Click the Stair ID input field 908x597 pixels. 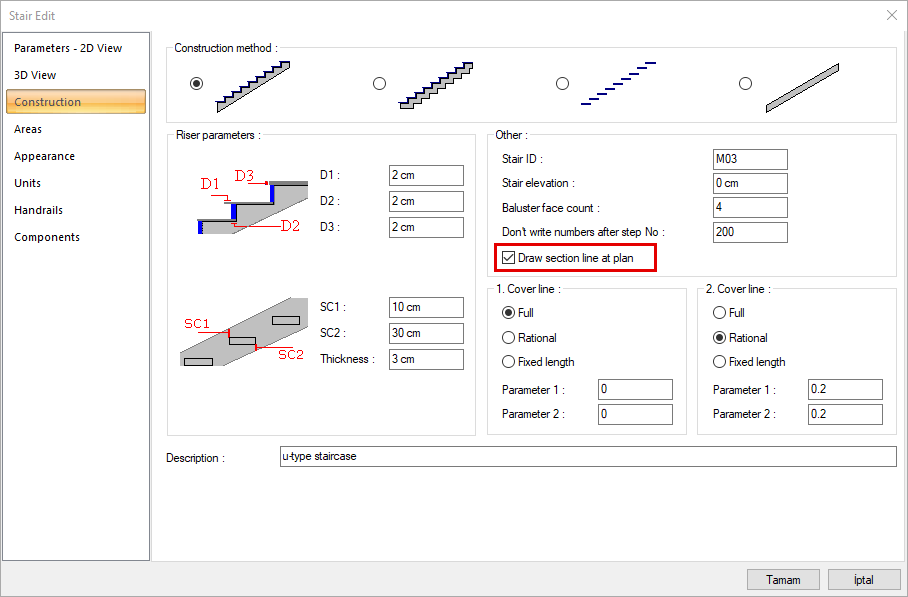[x=749, y=159]
